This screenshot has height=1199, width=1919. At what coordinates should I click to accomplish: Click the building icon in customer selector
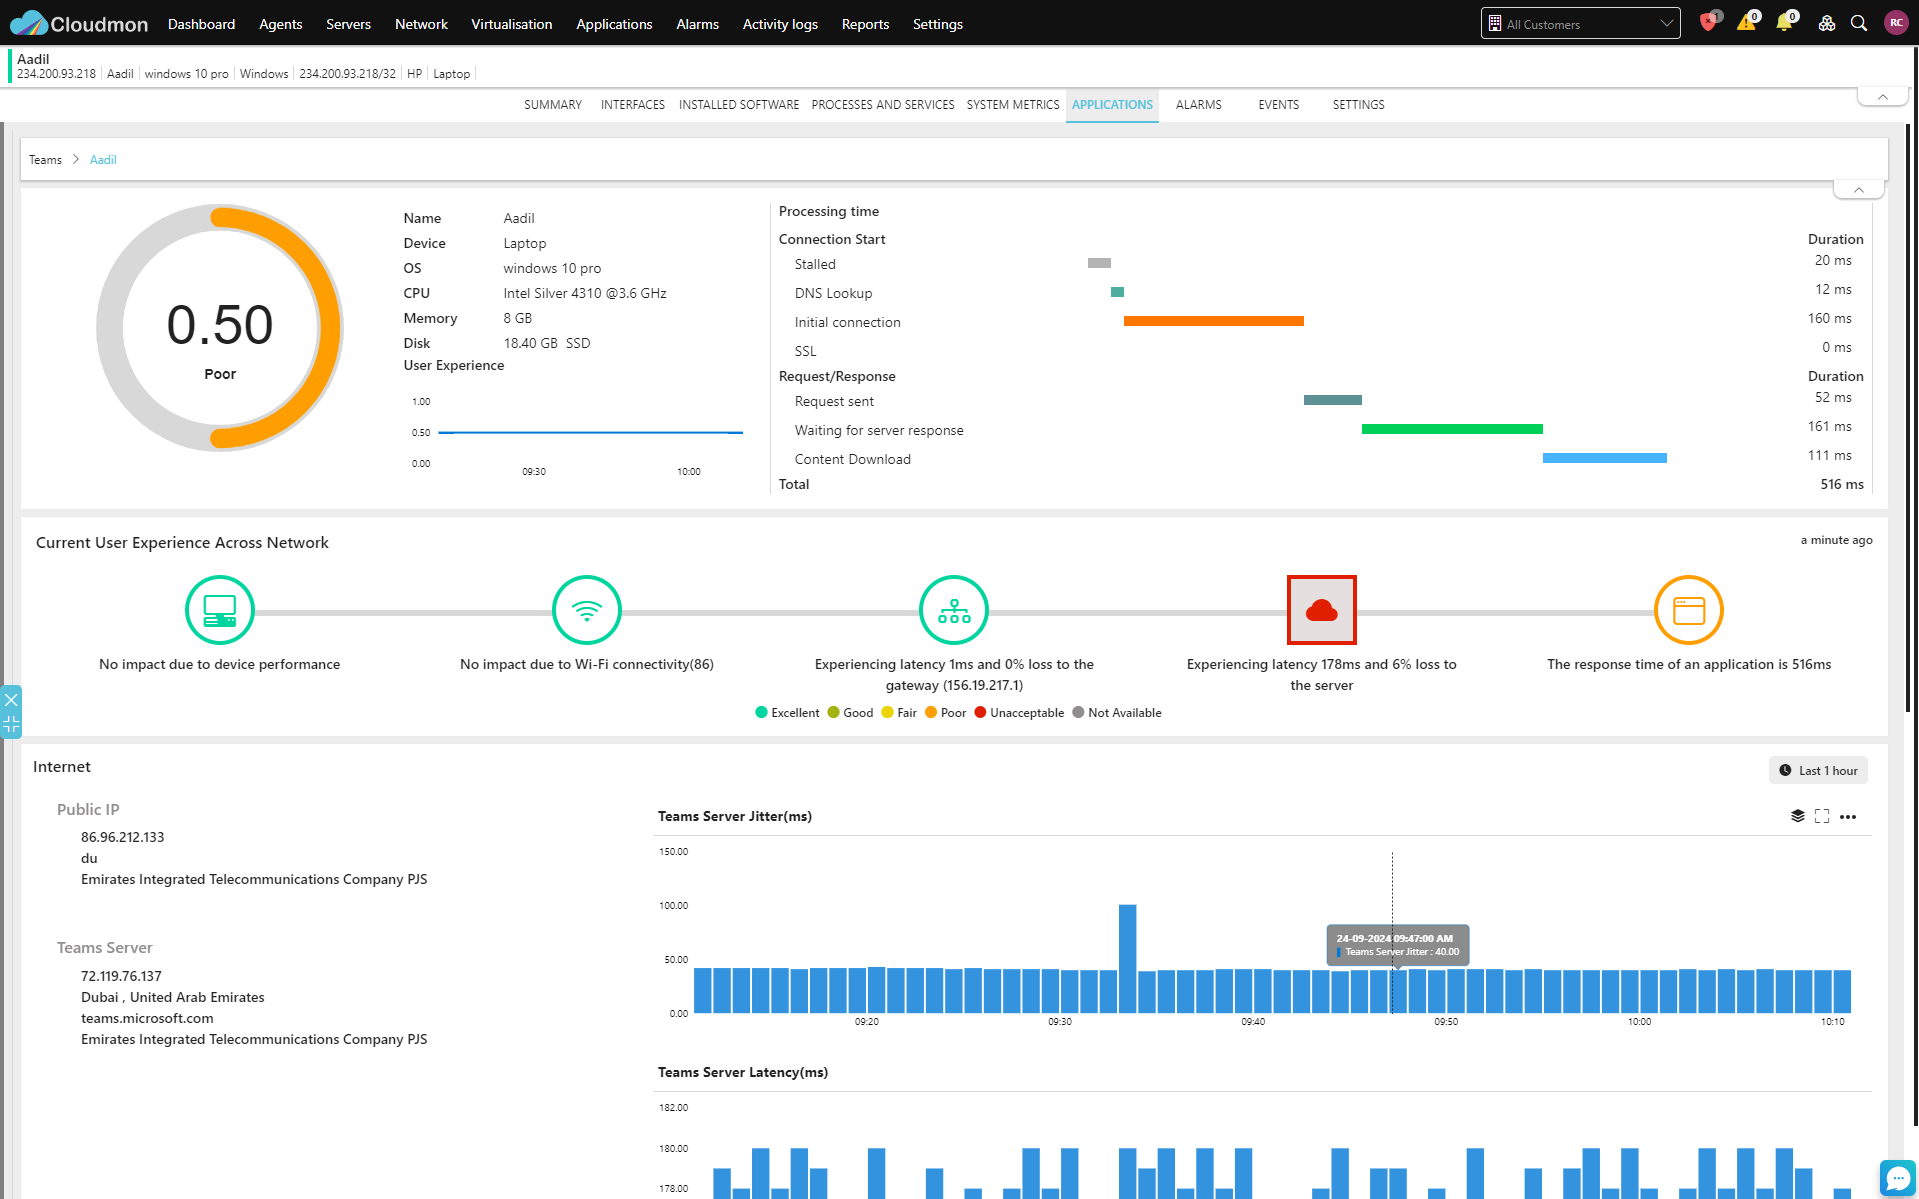point(1495,23)
